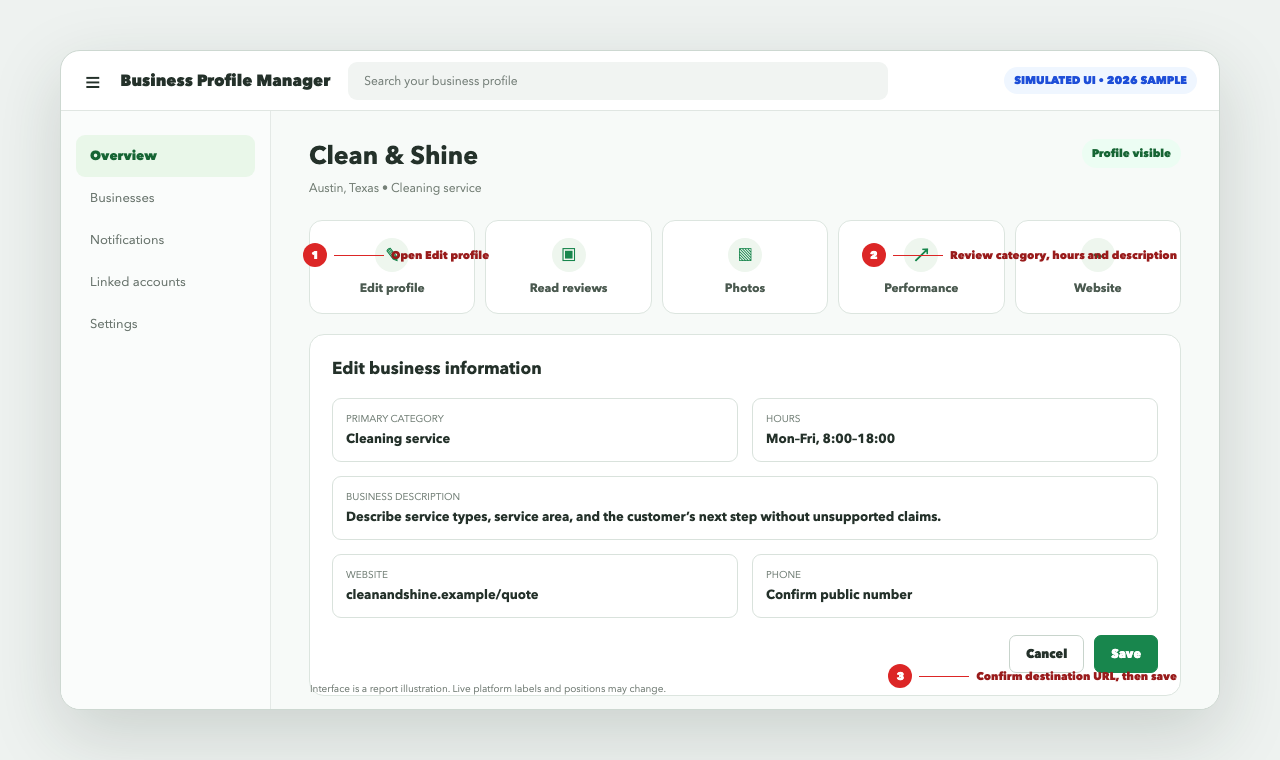Edit the Hours field

(x=955, y=430)
